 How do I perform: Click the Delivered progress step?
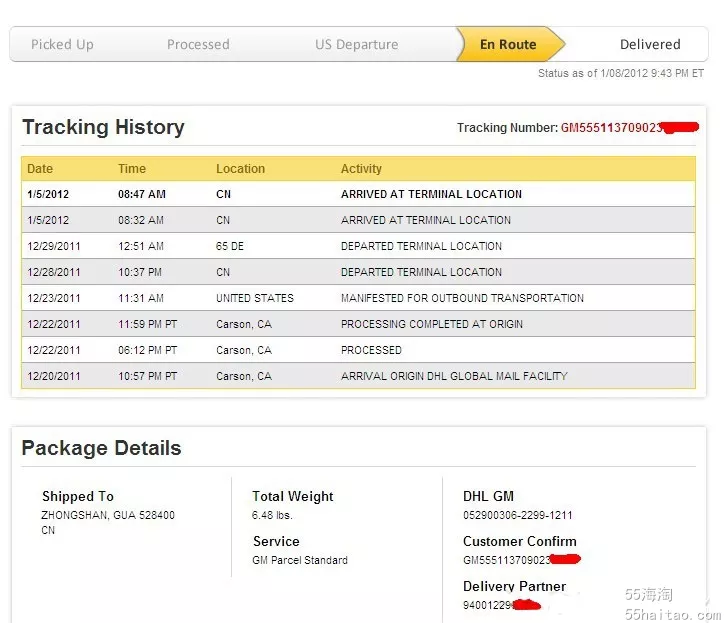[650, 44]
